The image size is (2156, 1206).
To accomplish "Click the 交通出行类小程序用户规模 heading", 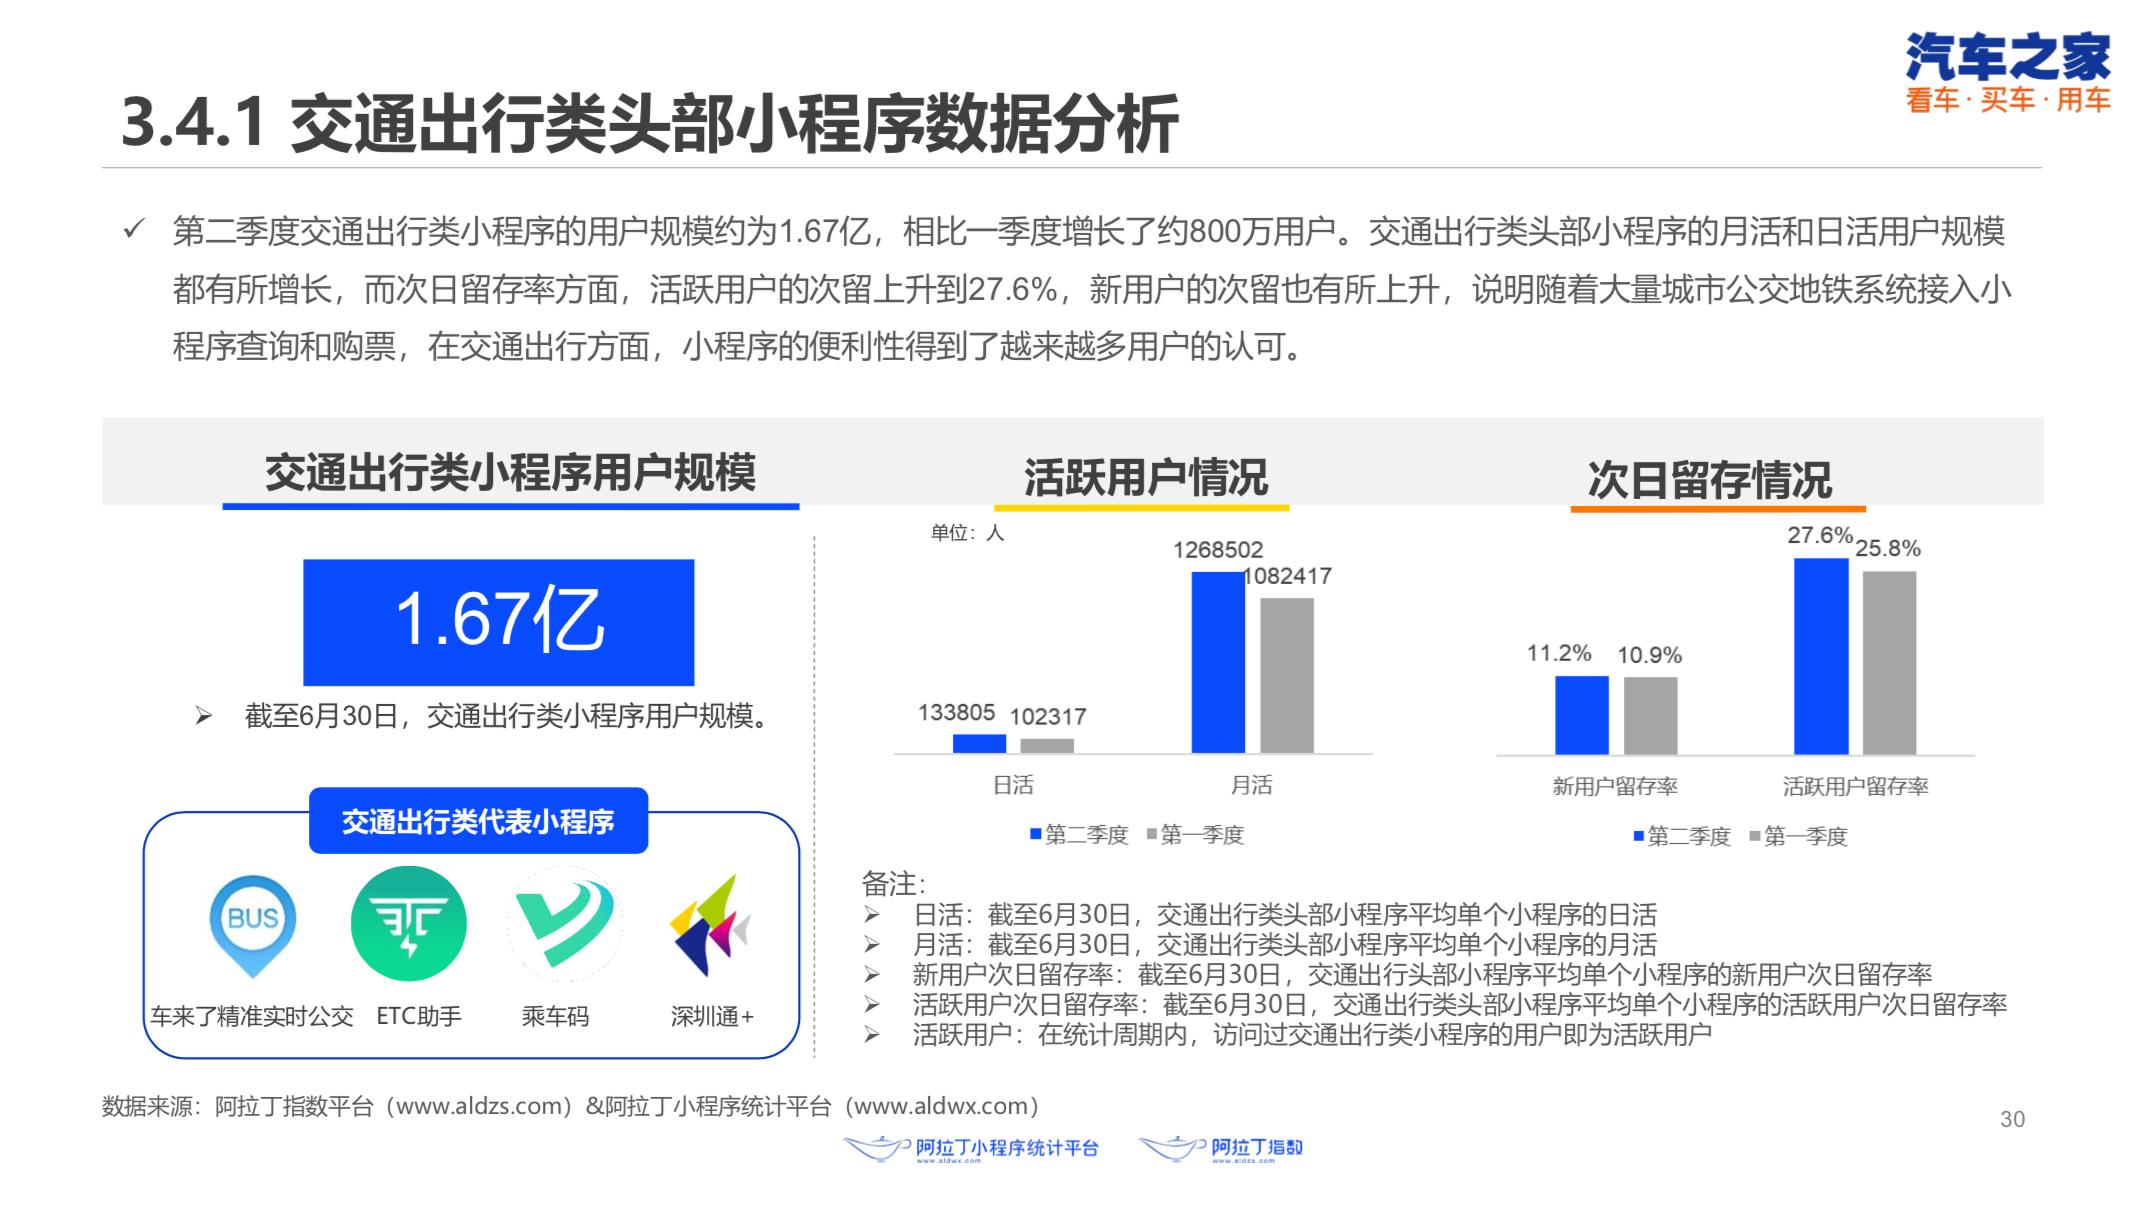I will tap(510, 472).
